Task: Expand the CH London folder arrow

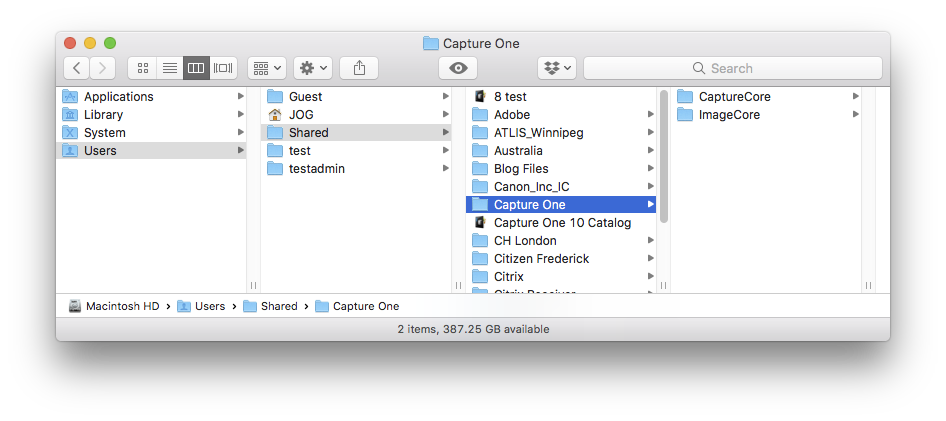Action: coord(650,241)
